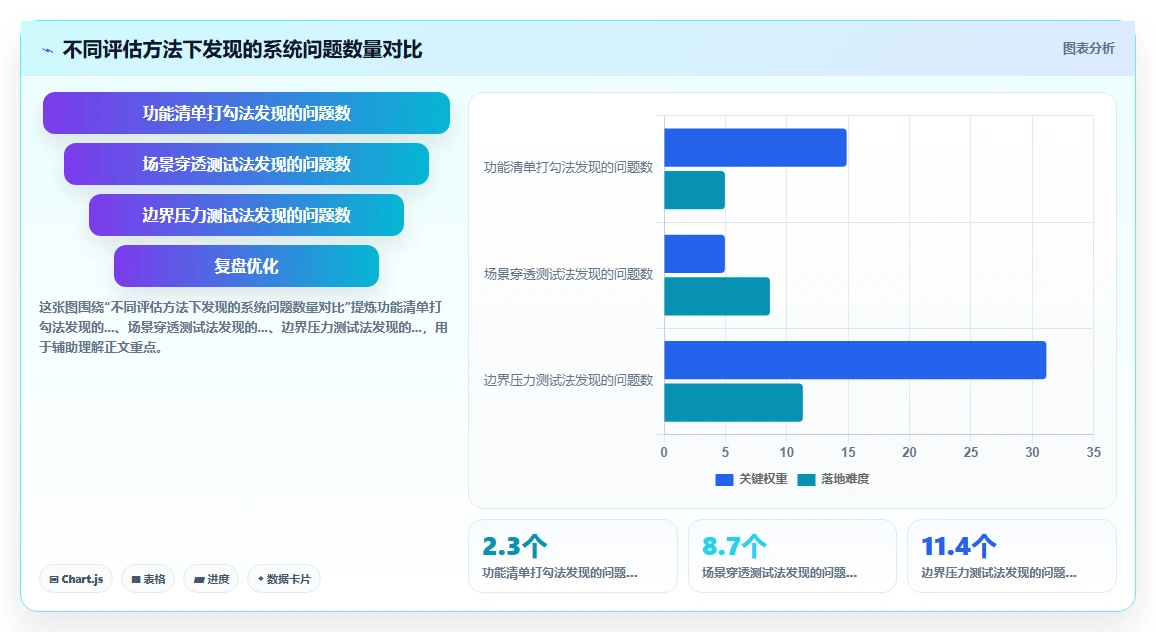Click the chart title 不同评估方法下发现的系统问题数量对比
The width and height of the screenshot is (1156, 632).
[243, 49]
